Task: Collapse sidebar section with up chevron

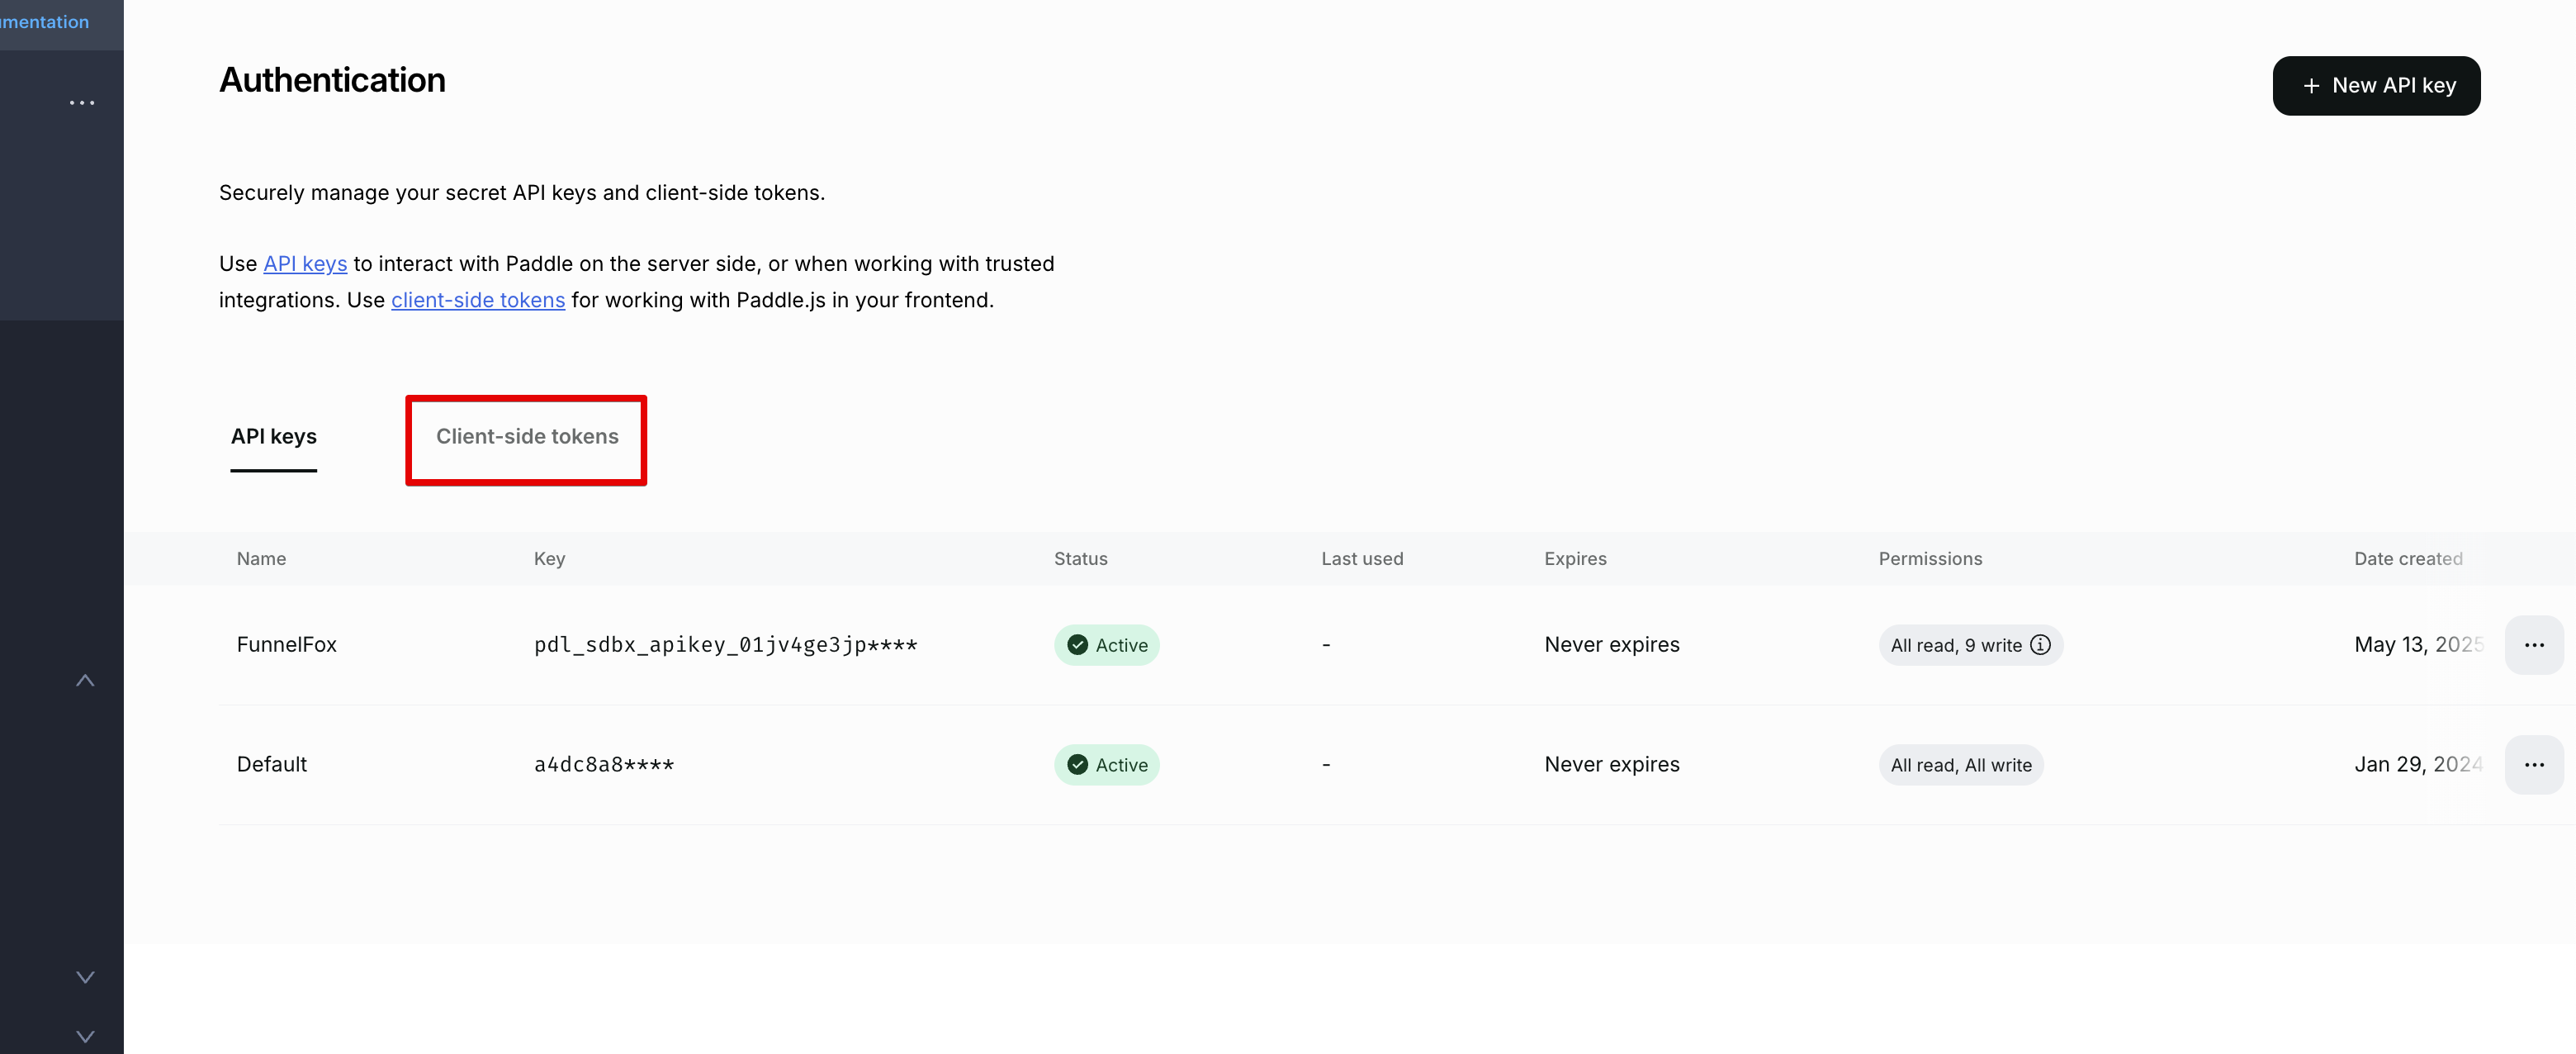Action: pyautogui.click(x=85, y=681)
